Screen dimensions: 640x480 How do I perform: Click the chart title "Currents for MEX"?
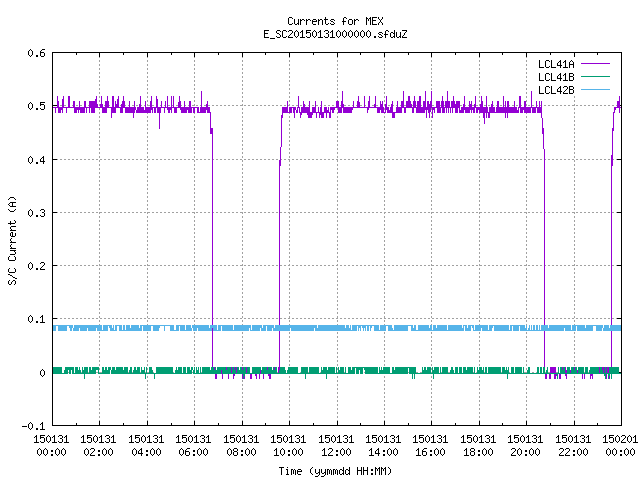335,21
